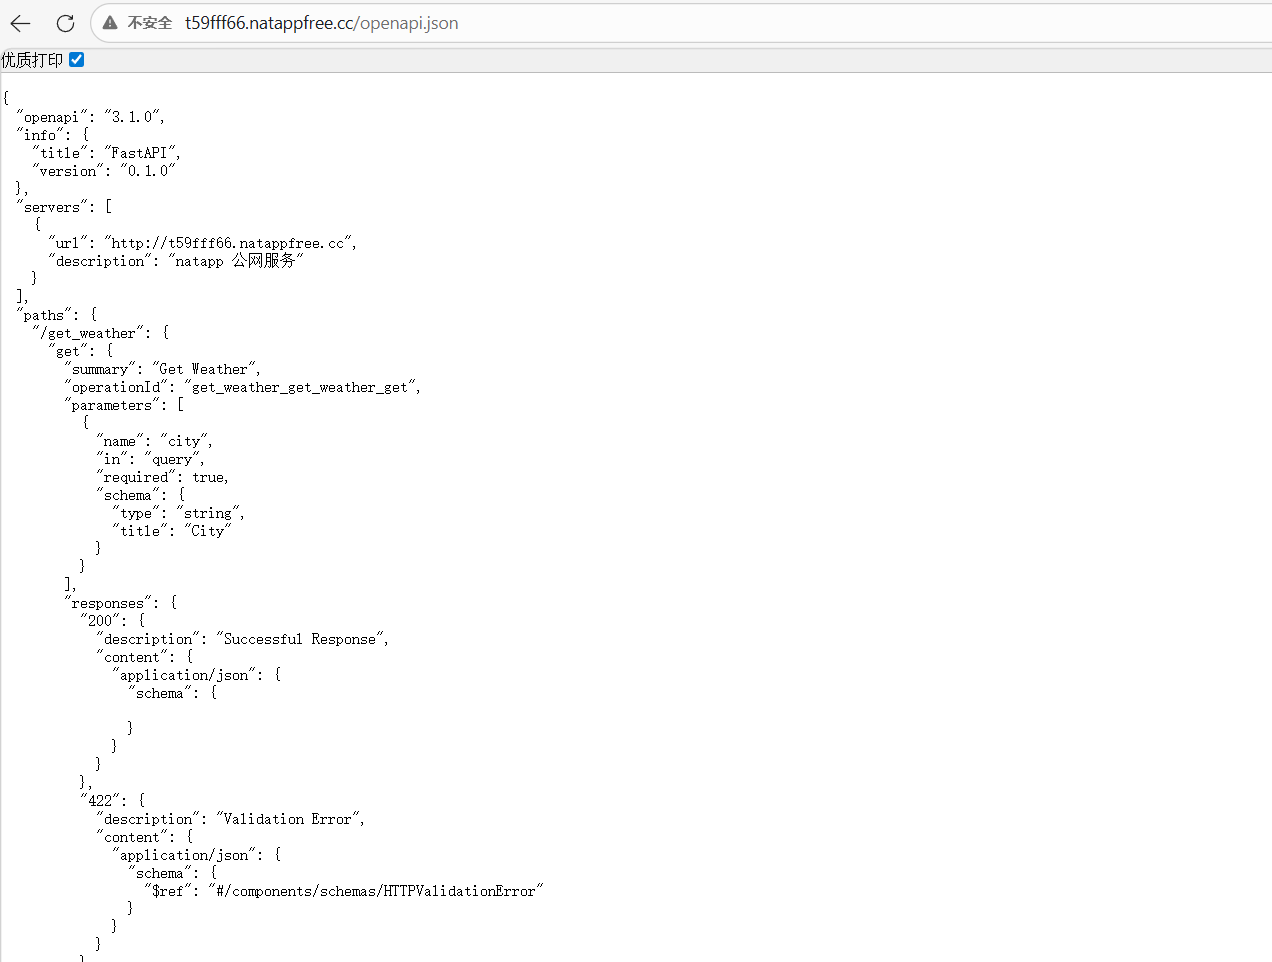The height and width of the screenshot is (962, 1272).
Task: Click the "paths" key line
Action: (x=57, y=315)
